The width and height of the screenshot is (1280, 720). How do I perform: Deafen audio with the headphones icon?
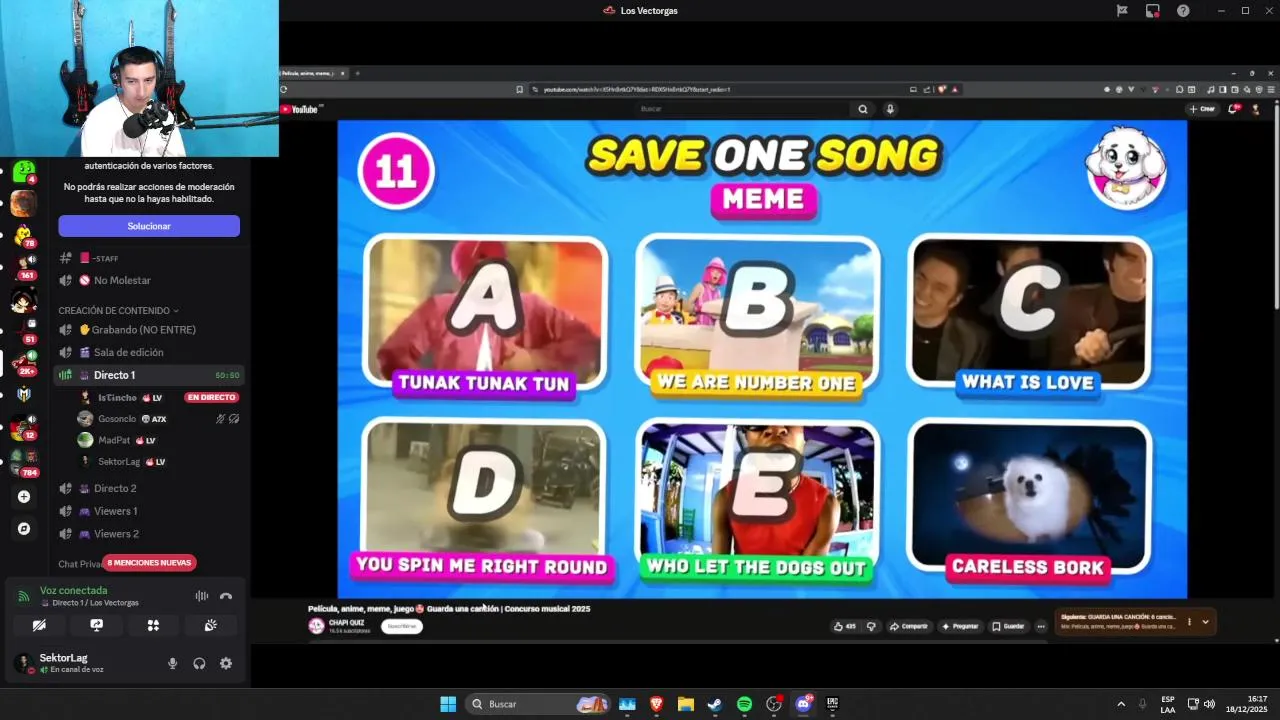point(199,663)
